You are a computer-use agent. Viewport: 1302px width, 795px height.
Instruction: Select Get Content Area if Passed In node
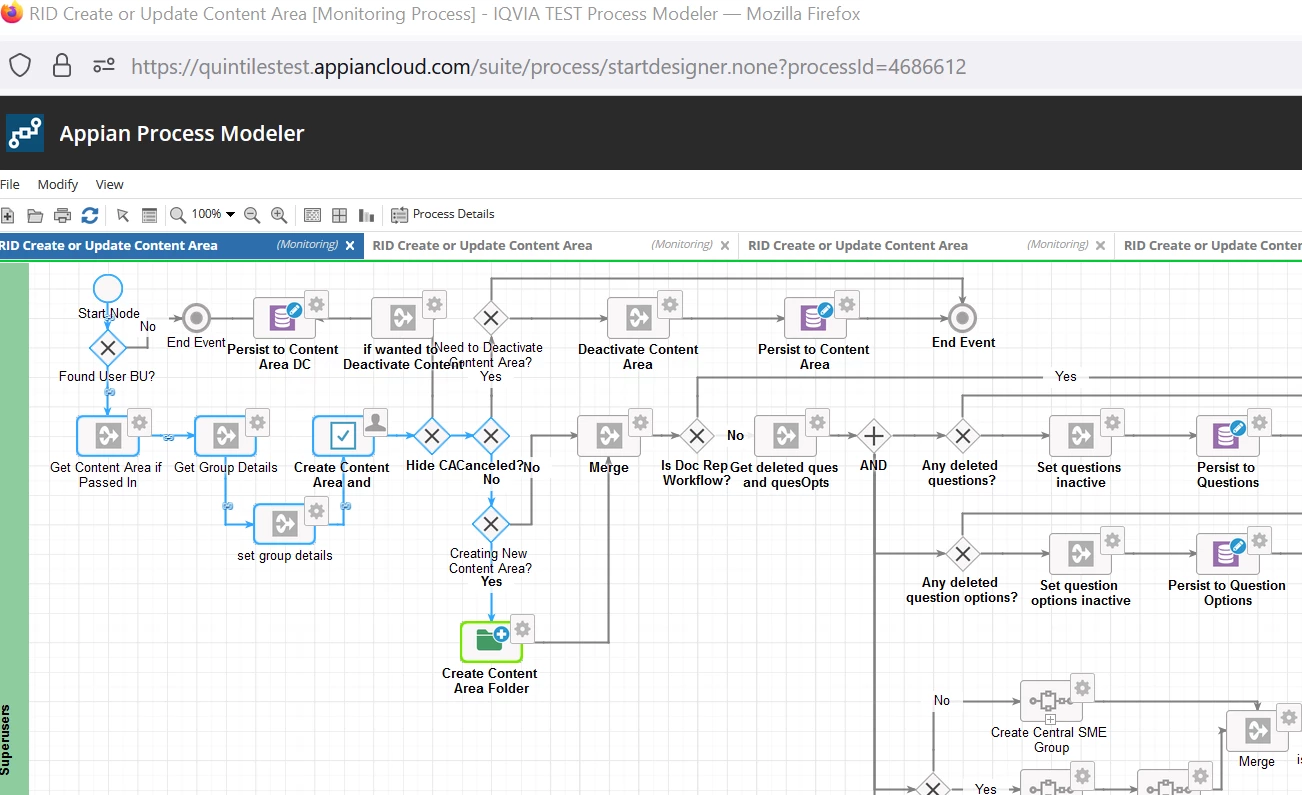coord(107,436)
